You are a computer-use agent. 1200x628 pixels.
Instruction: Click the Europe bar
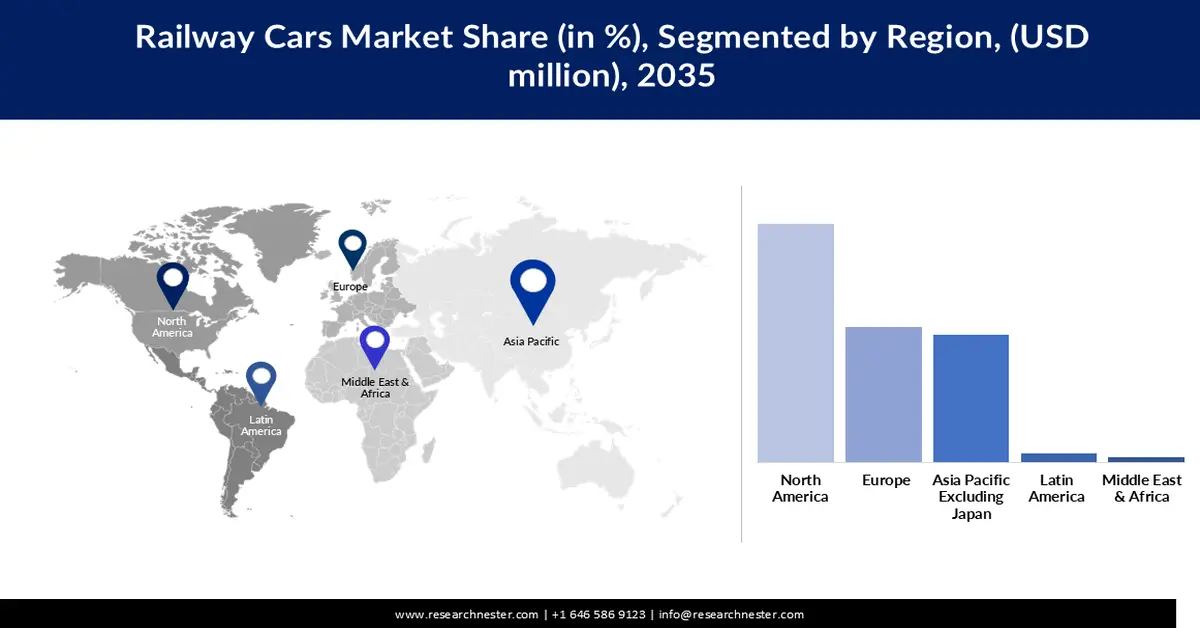883,393
